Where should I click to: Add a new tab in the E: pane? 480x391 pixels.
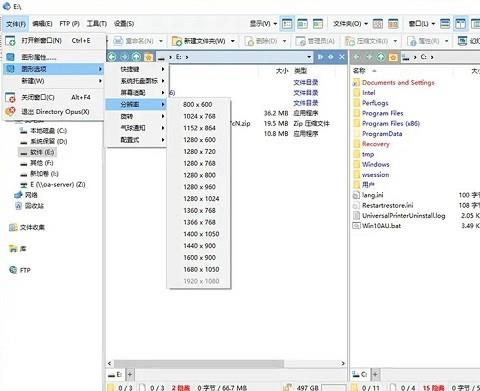click(130, 375)
